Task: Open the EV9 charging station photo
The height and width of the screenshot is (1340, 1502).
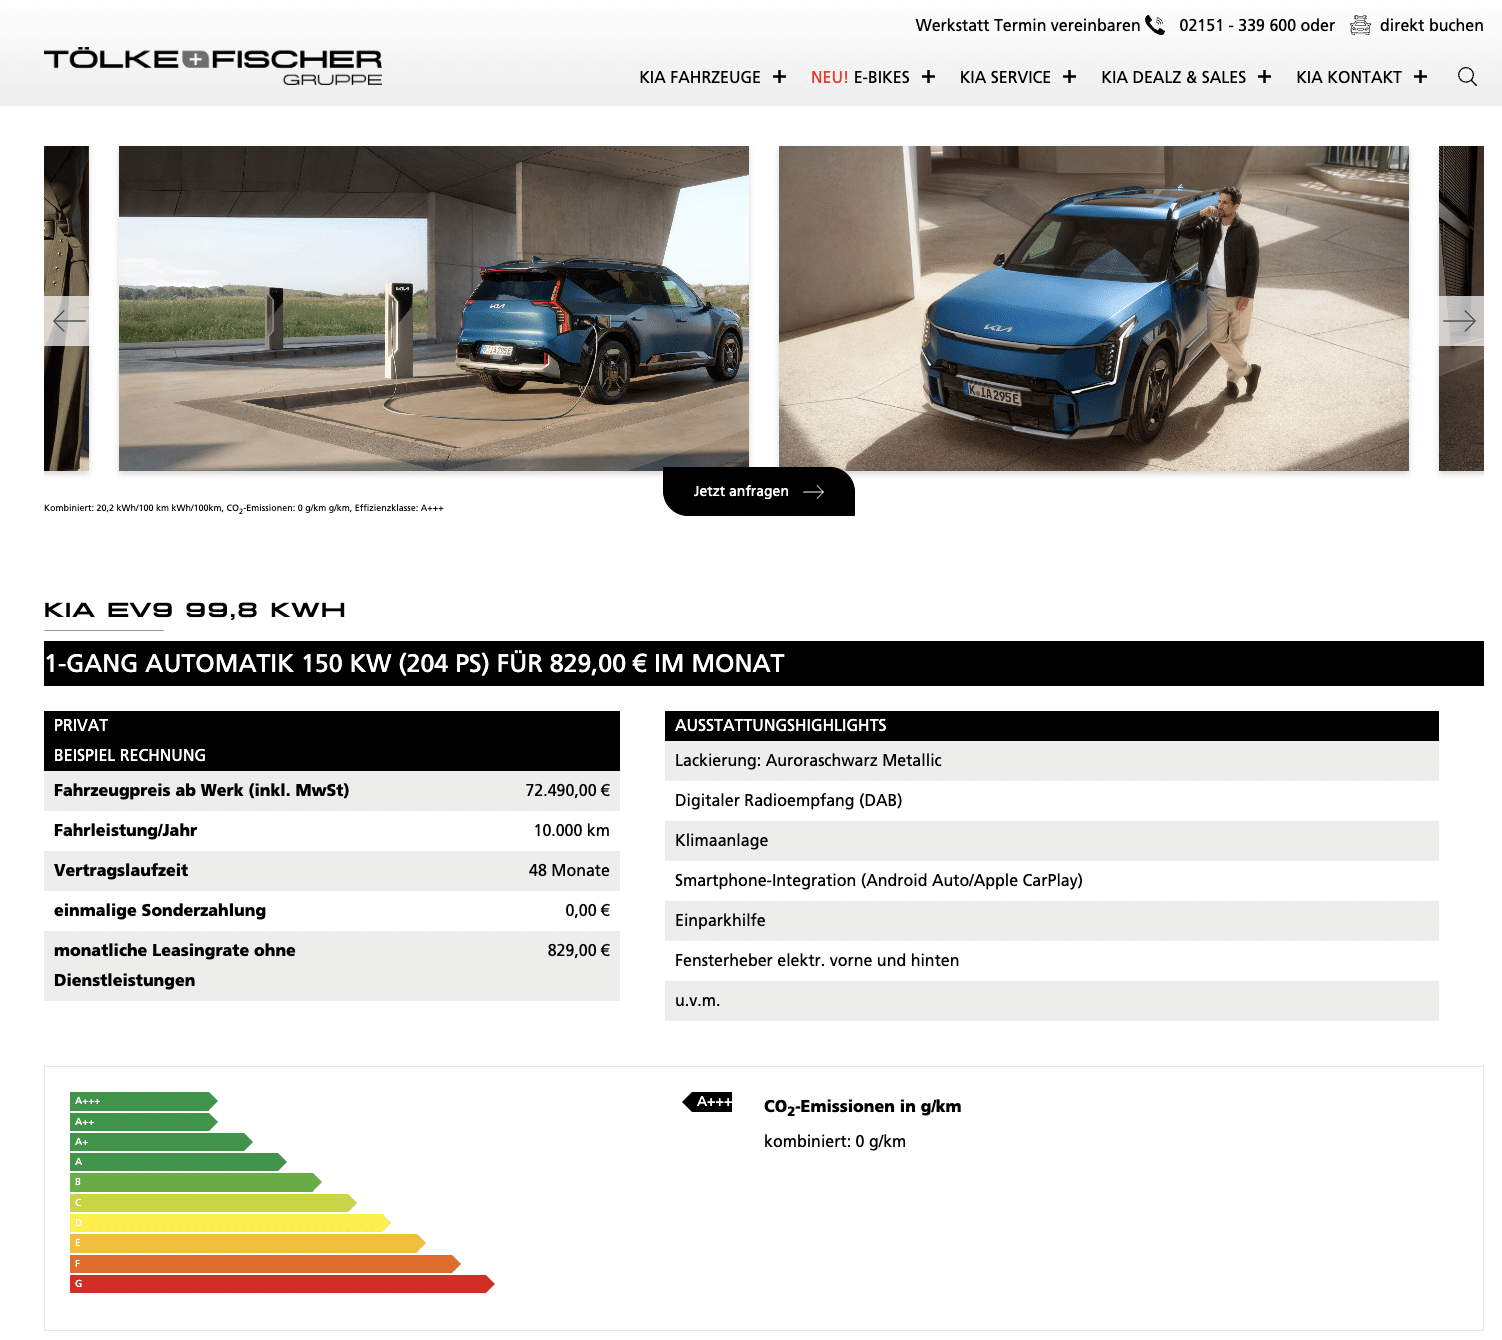Action: click(434, 308)
